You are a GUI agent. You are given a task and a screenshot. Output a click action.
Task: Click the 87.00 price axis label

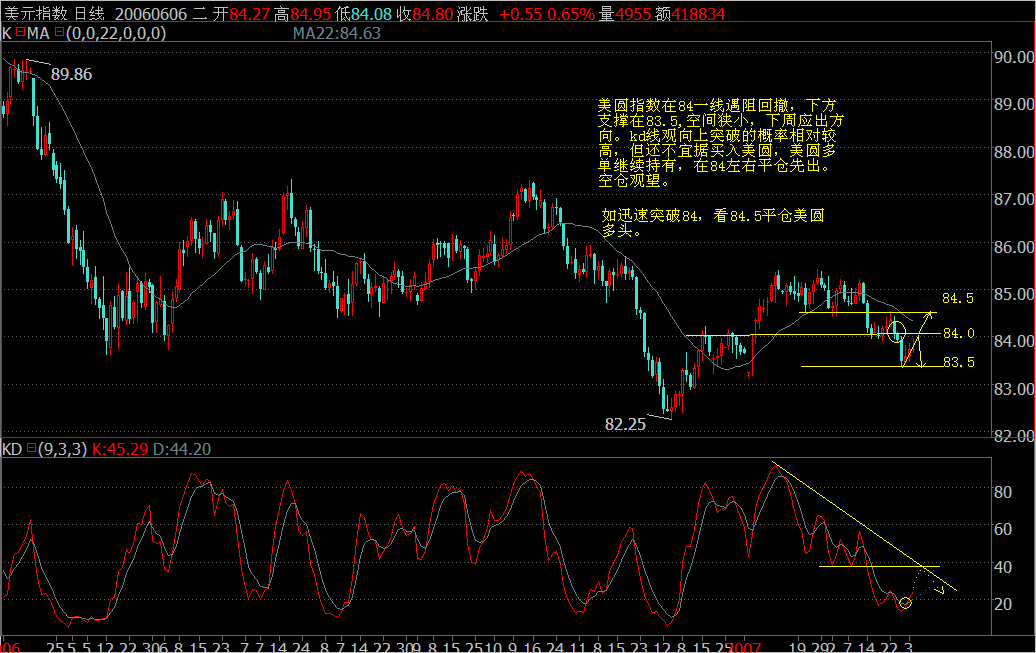[x=1014, y=199]
